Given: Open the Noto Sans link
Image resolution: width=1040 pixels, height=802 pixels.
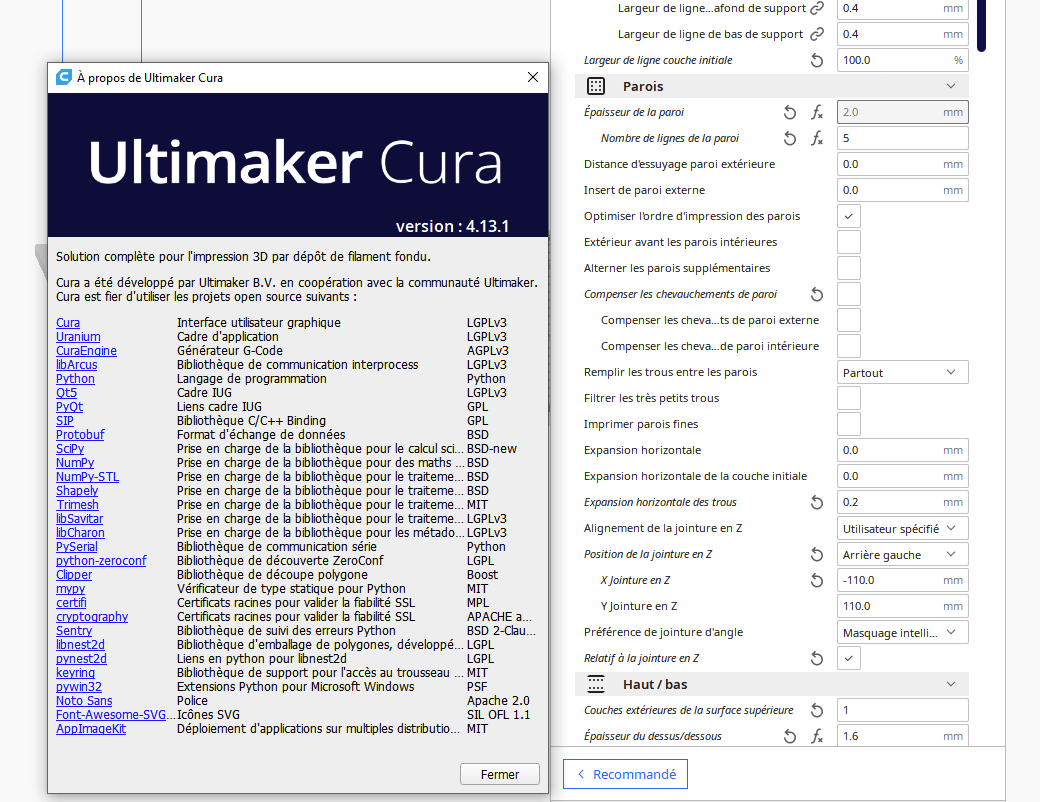Looking at the screenshot, I should pos(84,701).
